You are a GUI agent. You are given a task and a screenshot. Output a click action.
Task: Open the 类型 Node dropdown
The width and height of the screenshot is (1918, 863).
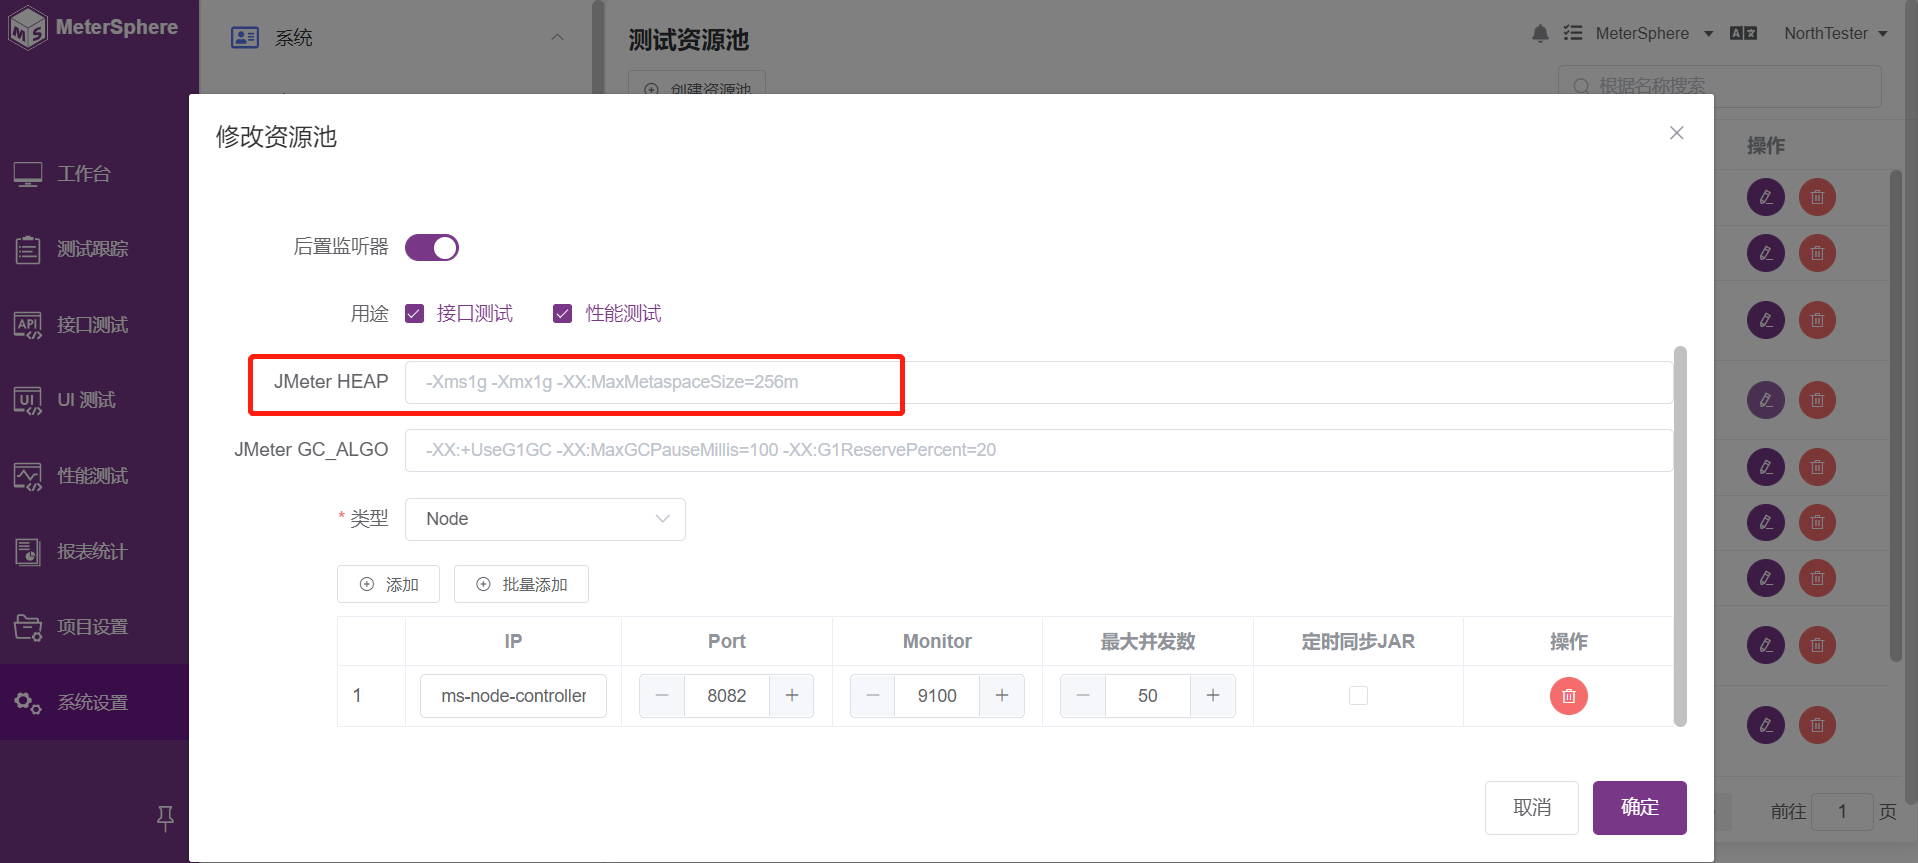pyautogui.click(x=545, y=519)
